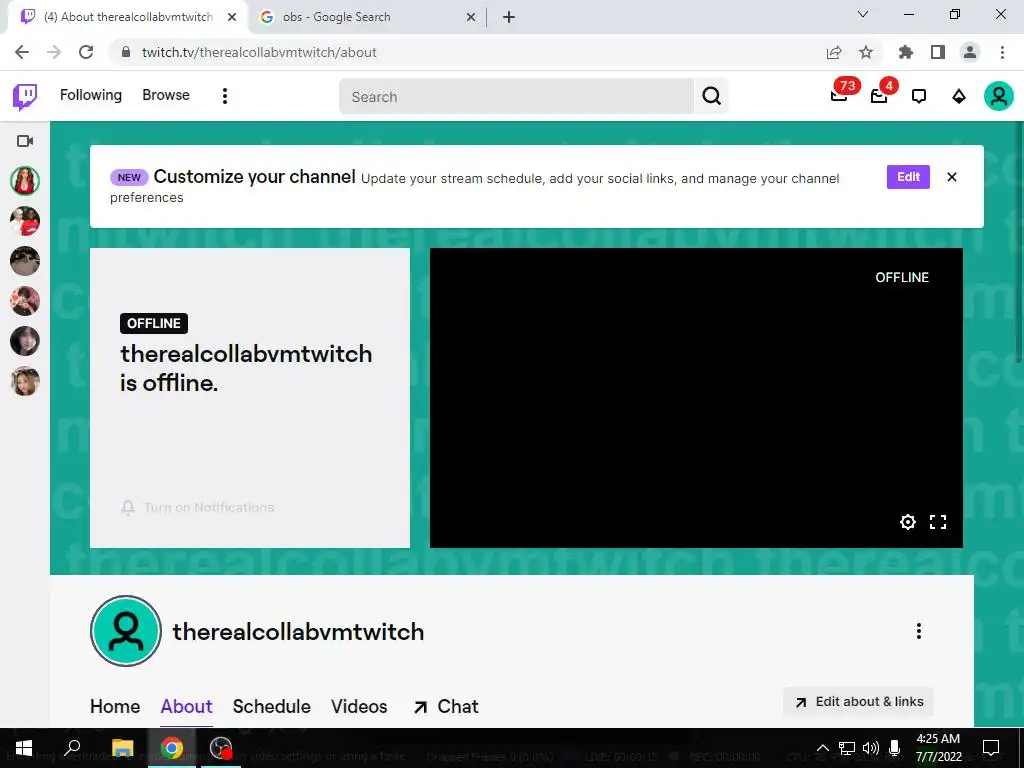Bookmark this page with star icon
This screenshot has height=768, width=1024.
pyautogui.click(x=866, y=52)
